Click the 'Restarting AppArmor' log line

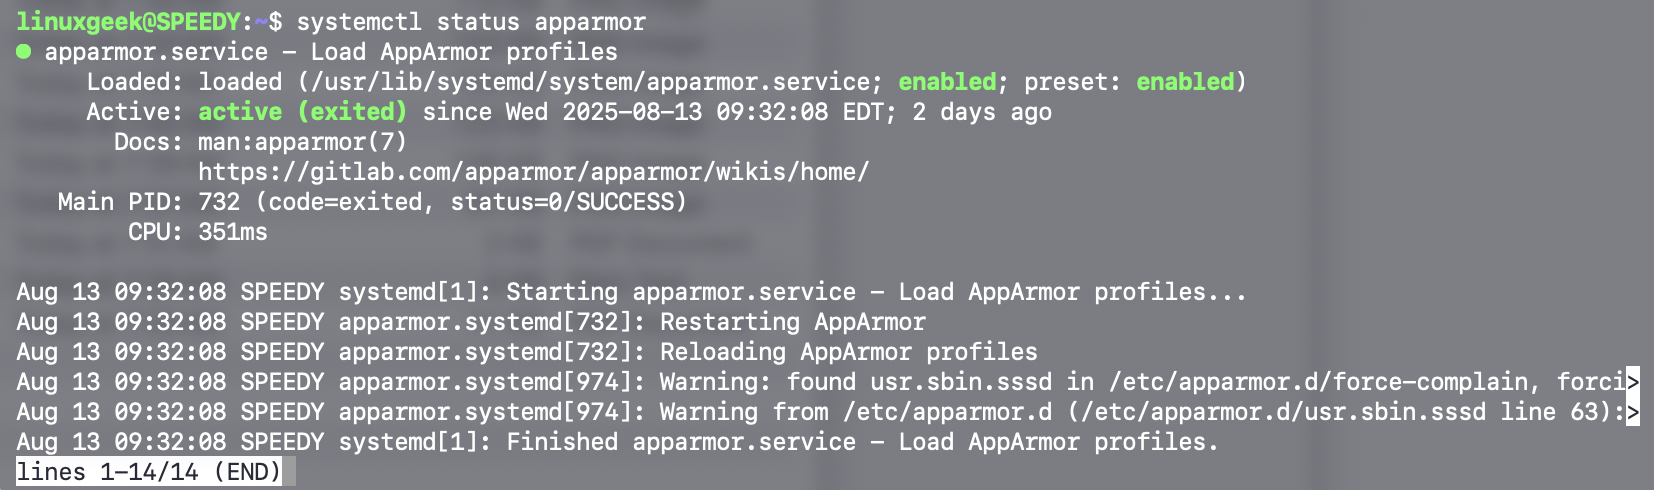point(471,322)
